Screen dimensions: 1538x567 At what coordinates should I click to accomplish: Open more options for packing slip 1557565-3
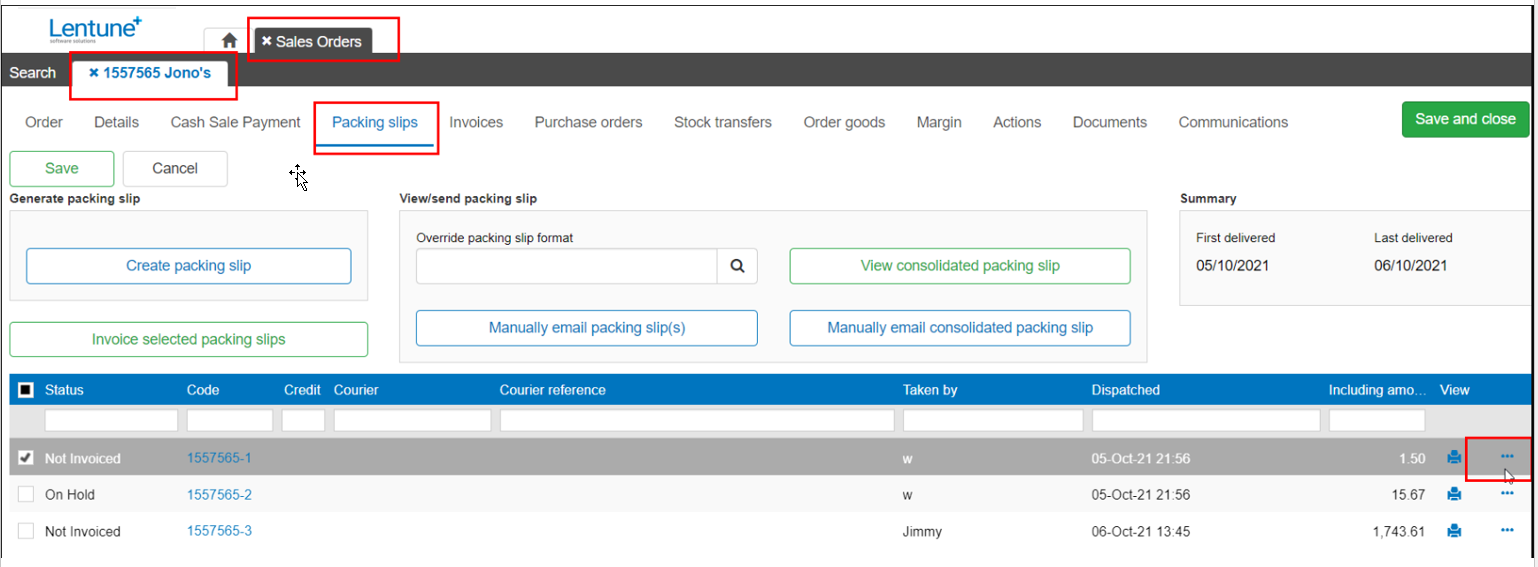1507,530
